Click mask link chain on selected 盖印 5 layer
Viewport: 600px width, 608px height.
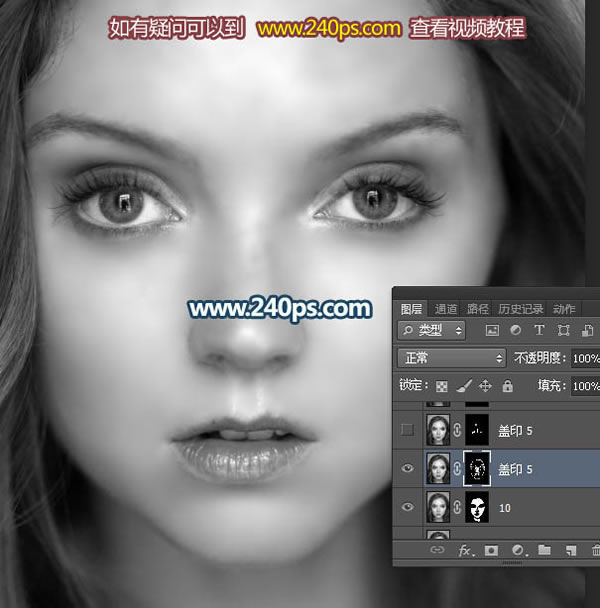[457, 468]
